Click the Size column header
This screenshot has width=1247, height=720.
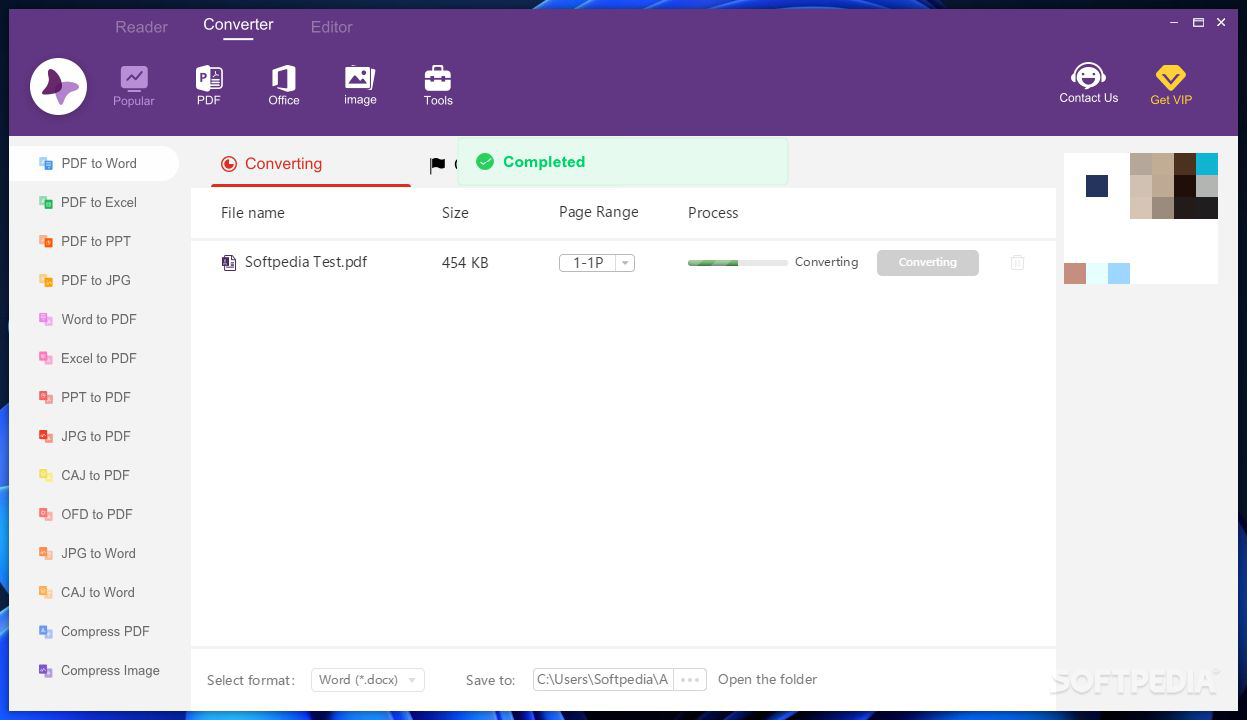[x=455, y=213]
